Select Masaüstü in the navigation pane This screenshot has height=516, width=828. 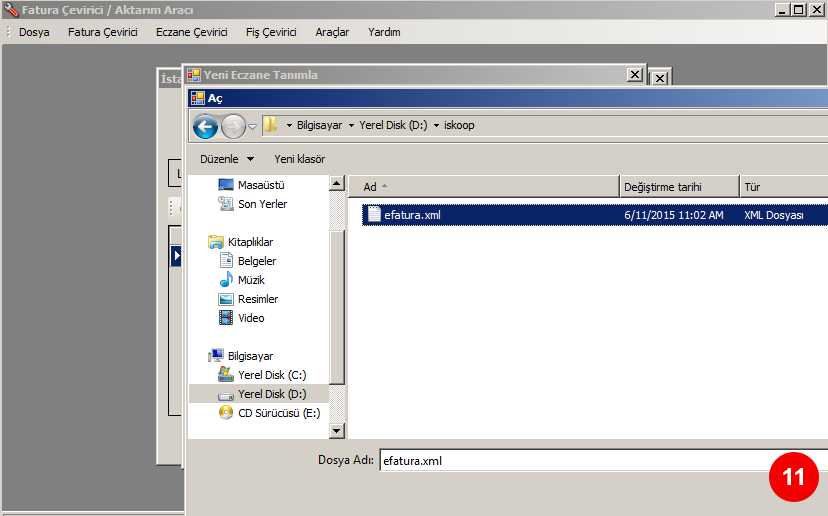point(261,185)
